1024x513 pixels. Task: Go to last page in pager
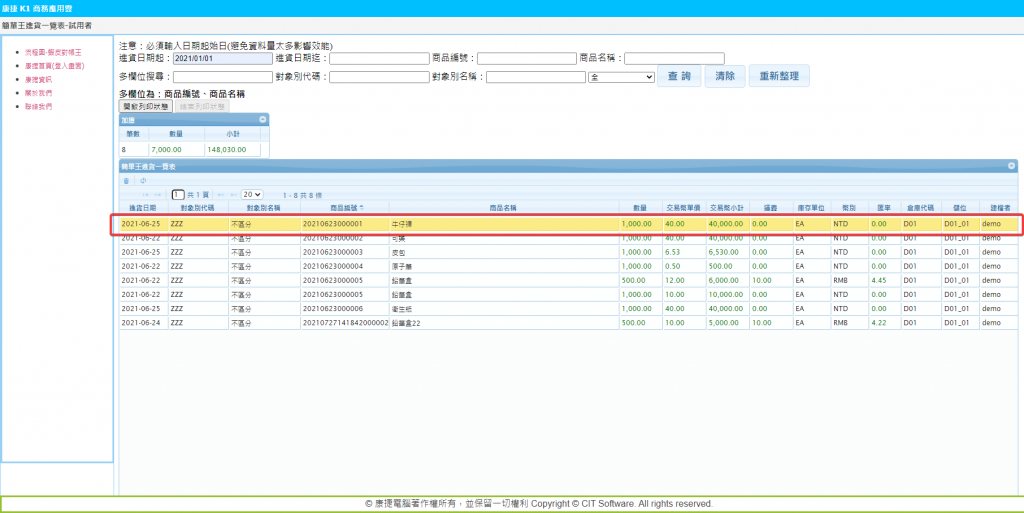pyautogui.click(x=234, y=194)
